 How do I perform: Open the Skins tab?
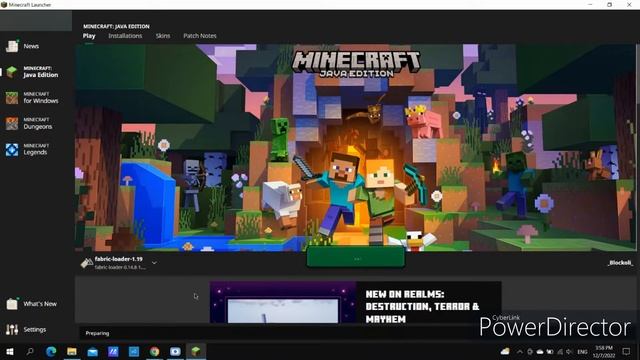(163, 36)
